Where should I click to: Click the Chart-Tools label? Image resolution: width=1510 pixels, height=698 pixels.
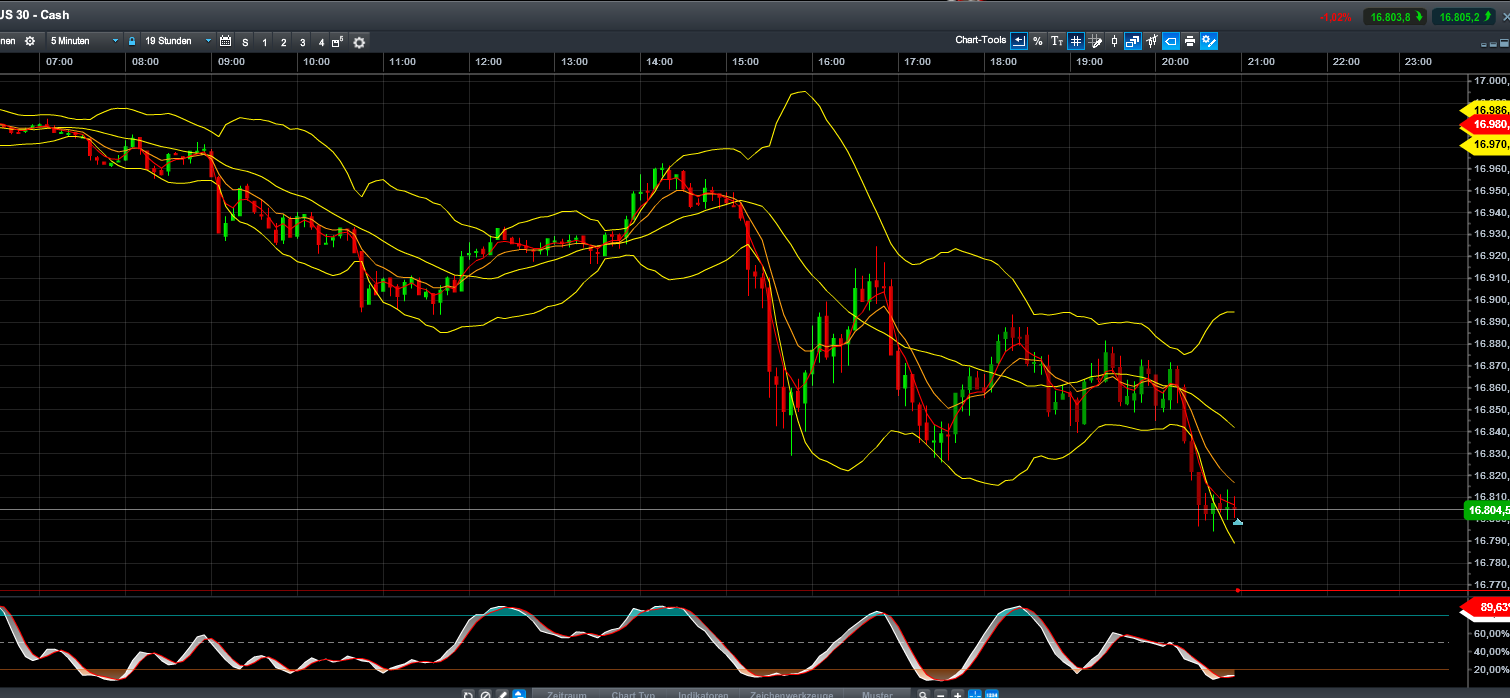tap(981, 41)
